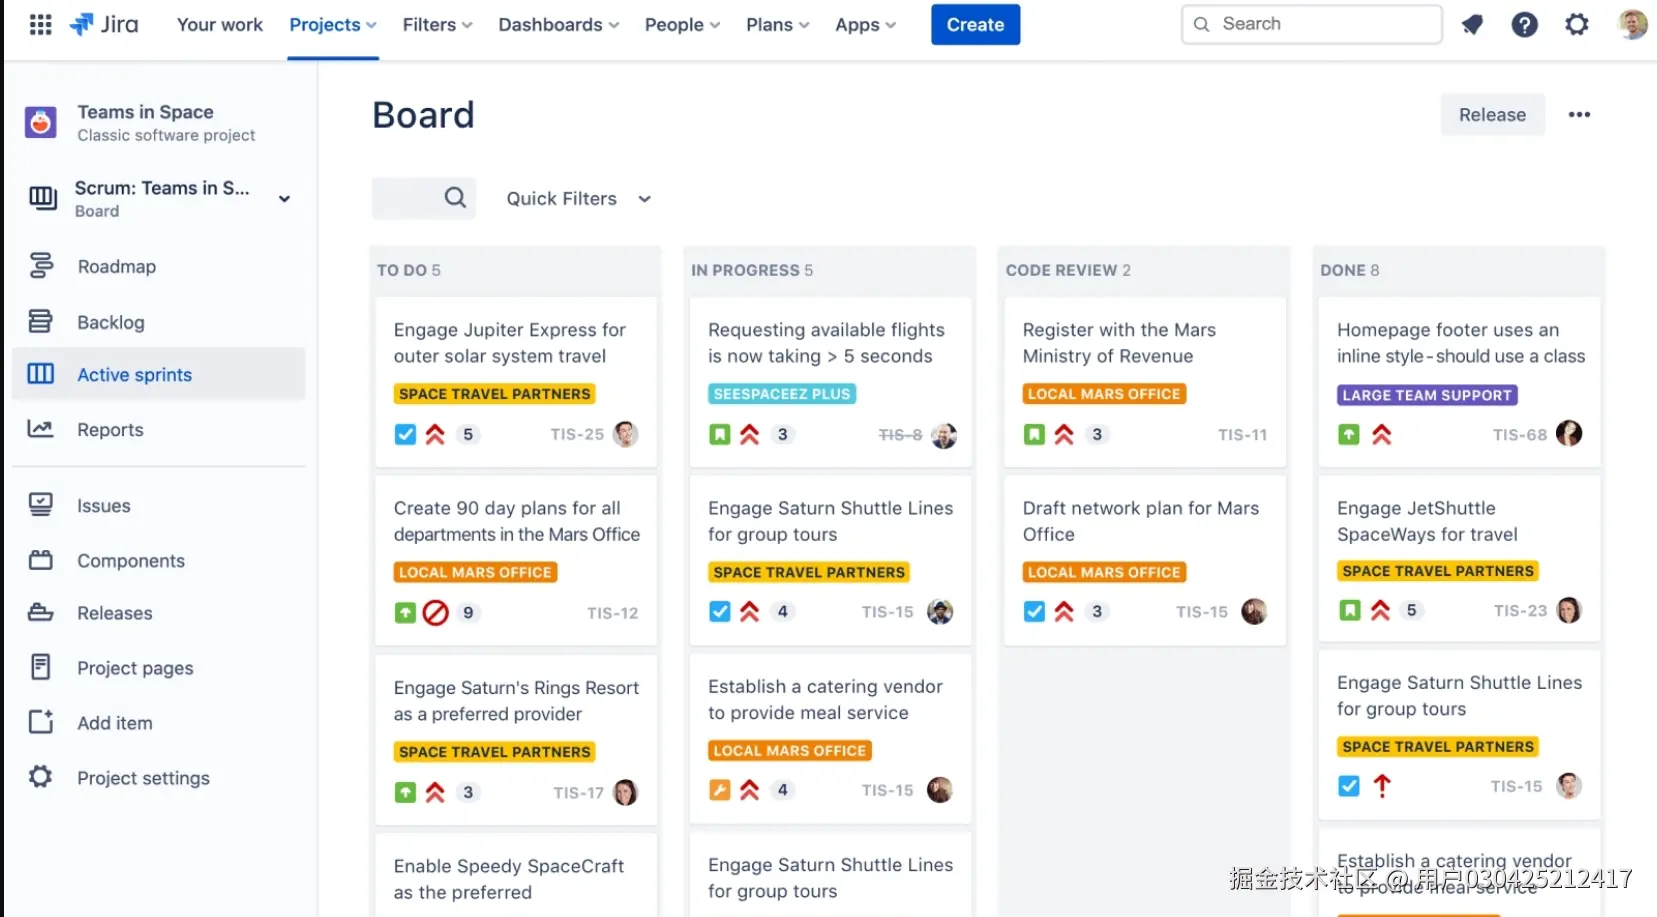Click the assignee avatar on TIS-68
Screen dimensions: 1657x917
coord(1569,433)
